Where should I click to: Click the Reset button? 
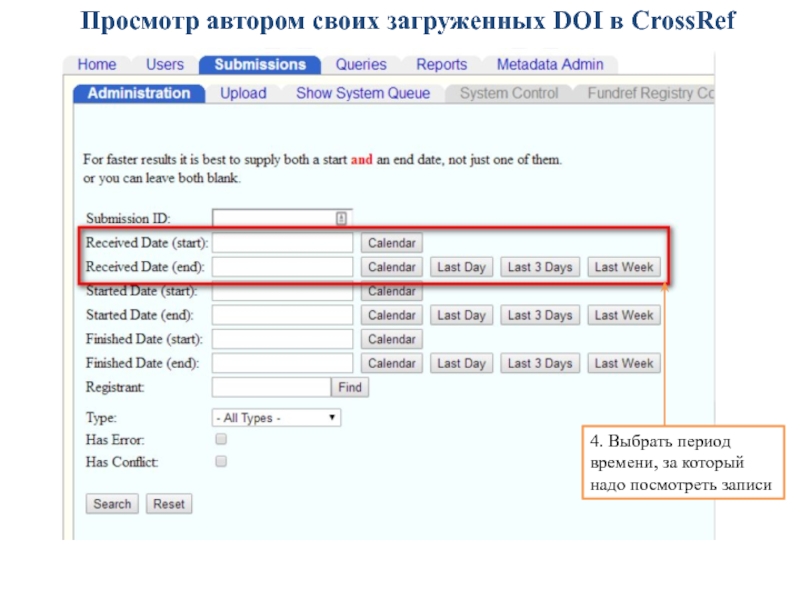pos(169,504)
